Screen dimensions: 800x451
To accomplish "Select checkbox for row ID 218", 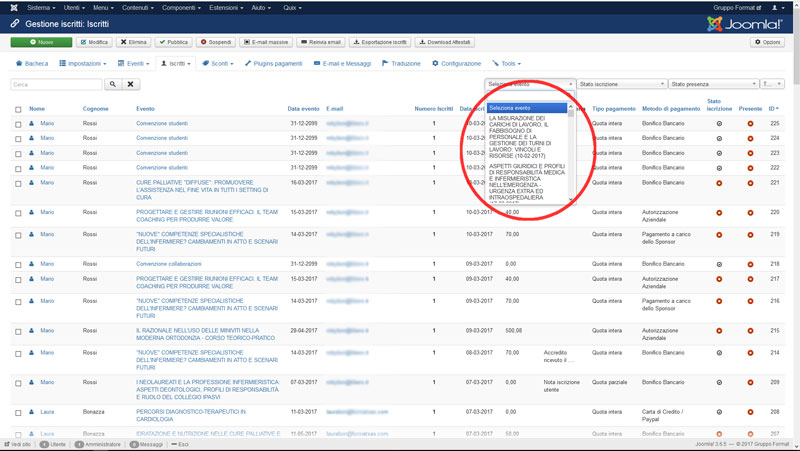I will [x=18, y=265].
